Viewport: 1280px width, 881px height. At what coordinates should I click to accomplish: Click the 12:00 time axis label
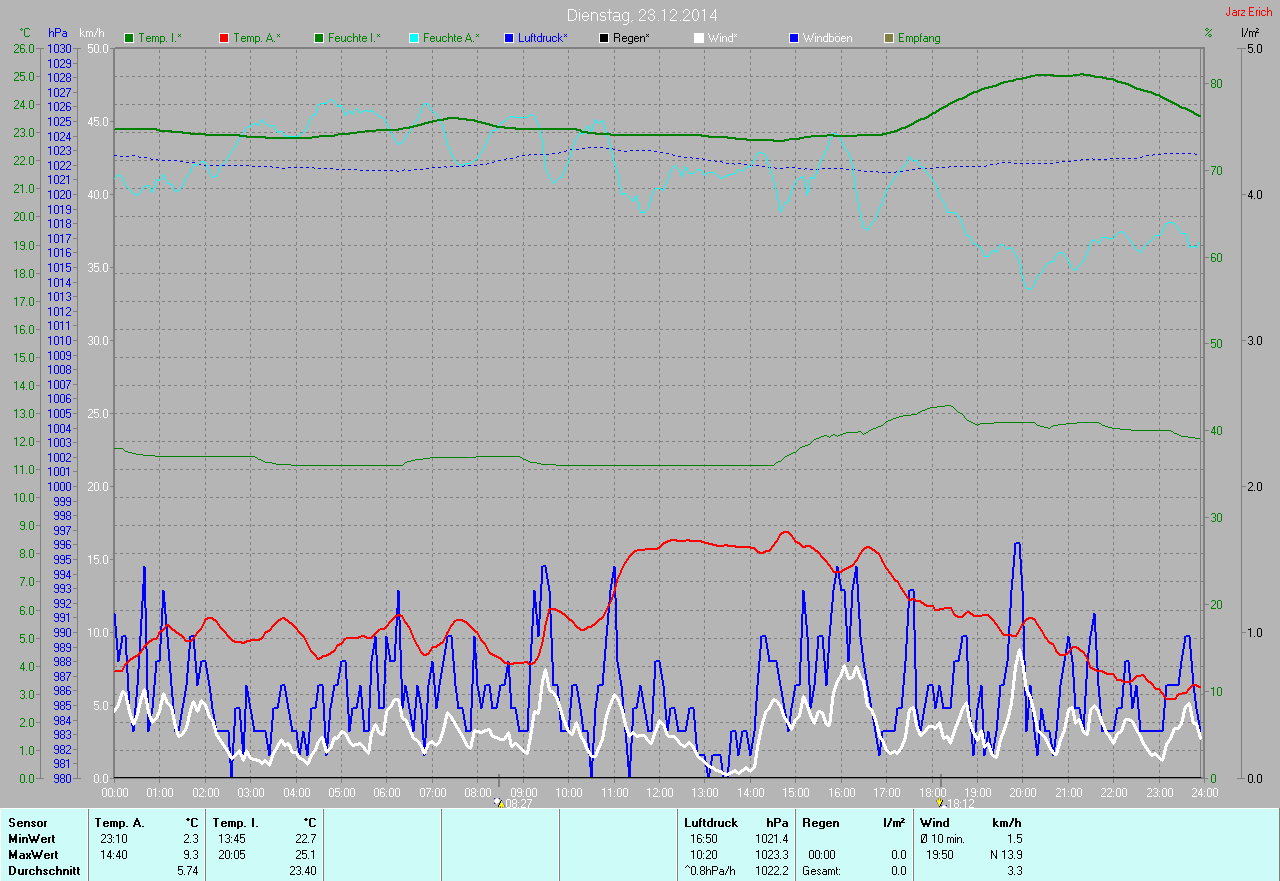tap(660, 792)
